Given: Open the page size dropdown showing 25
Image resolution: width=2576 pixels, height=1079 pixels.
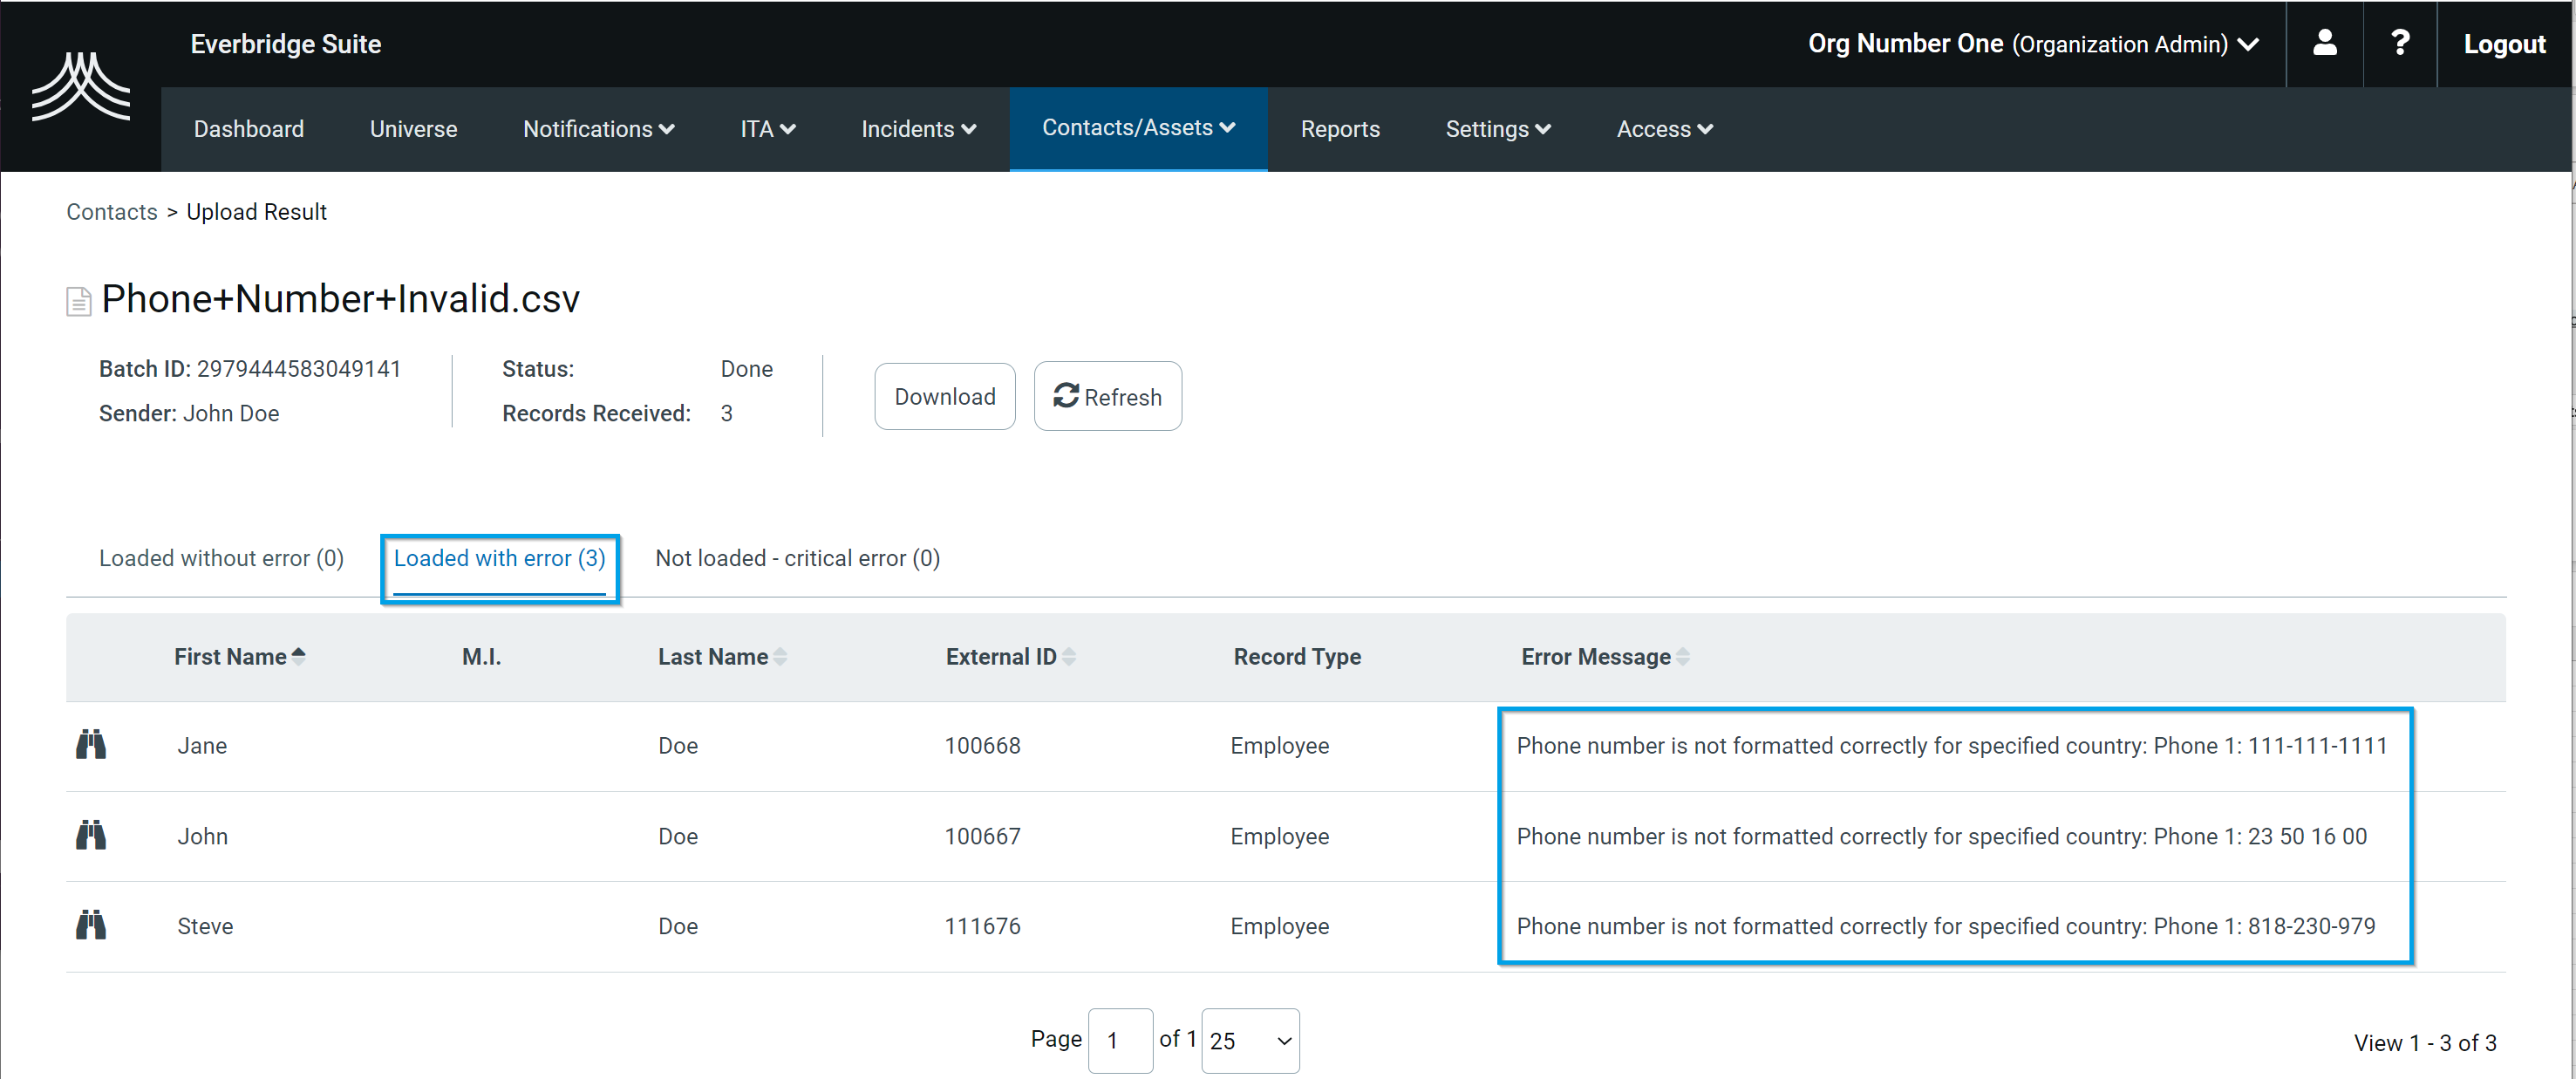Looking at the screenshot, I should pos(1249,1040).
